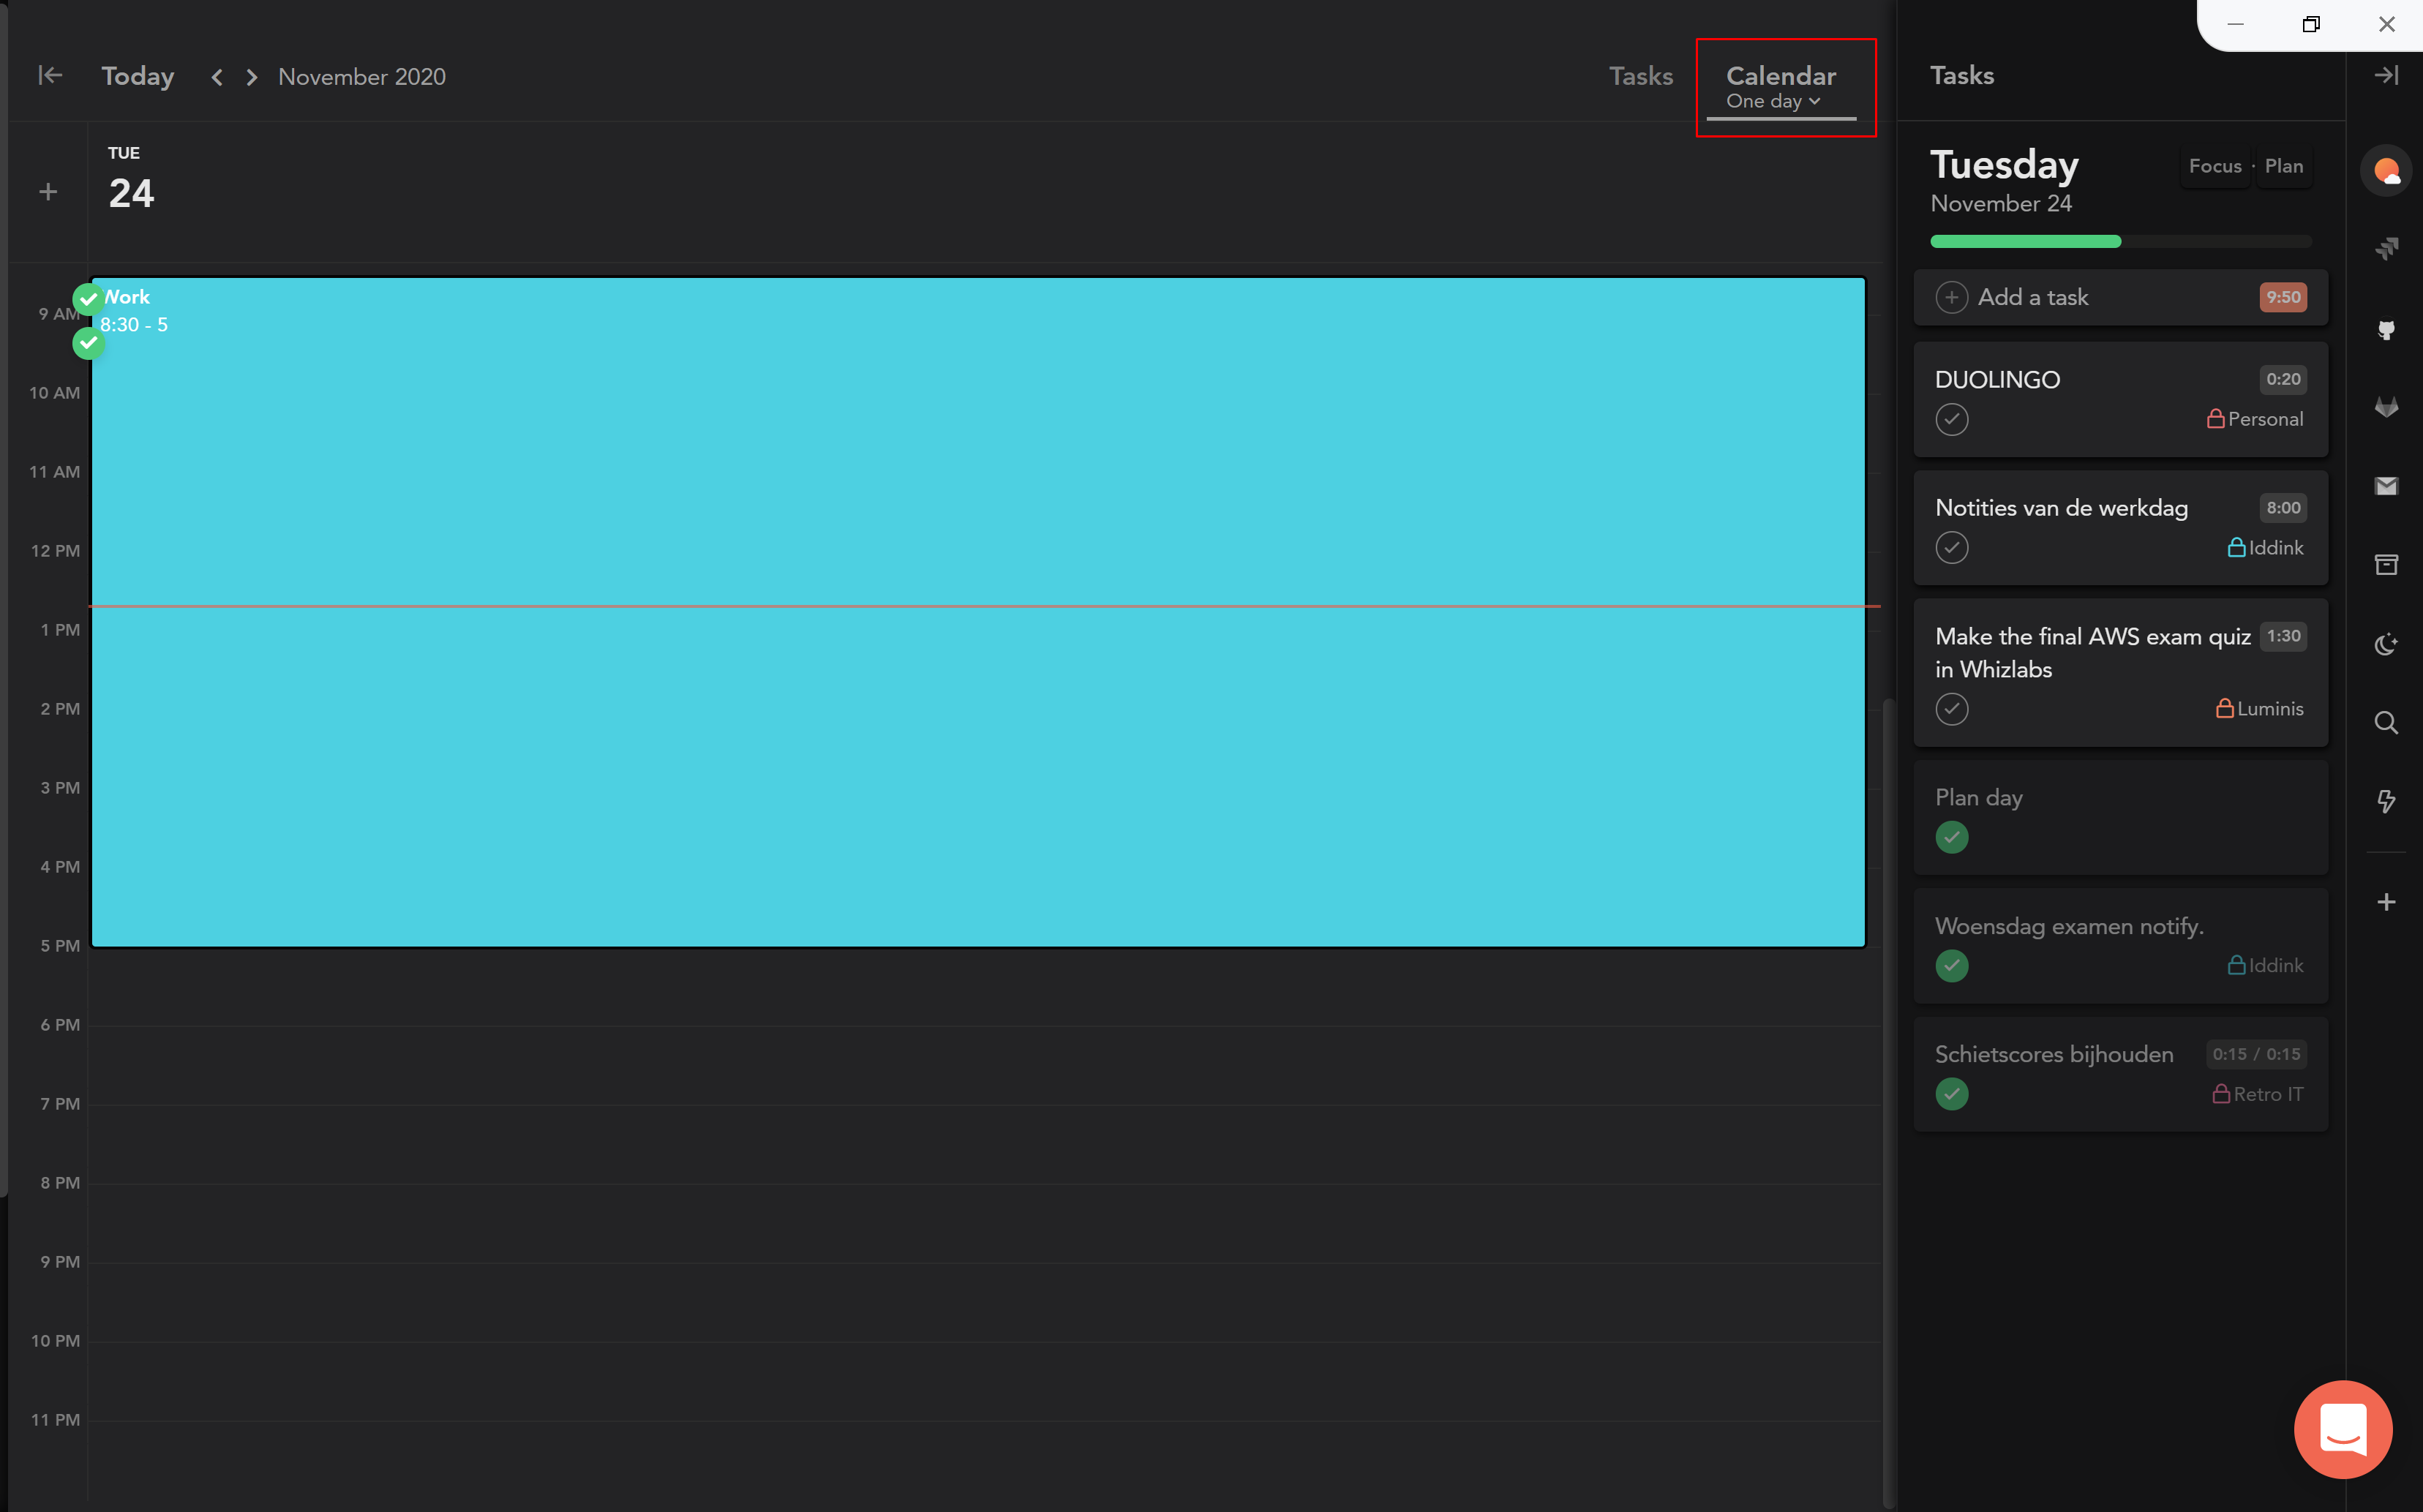Go to previous day chevron
This screenshot has width=2423, height=1512.
(x=216, y=77)
